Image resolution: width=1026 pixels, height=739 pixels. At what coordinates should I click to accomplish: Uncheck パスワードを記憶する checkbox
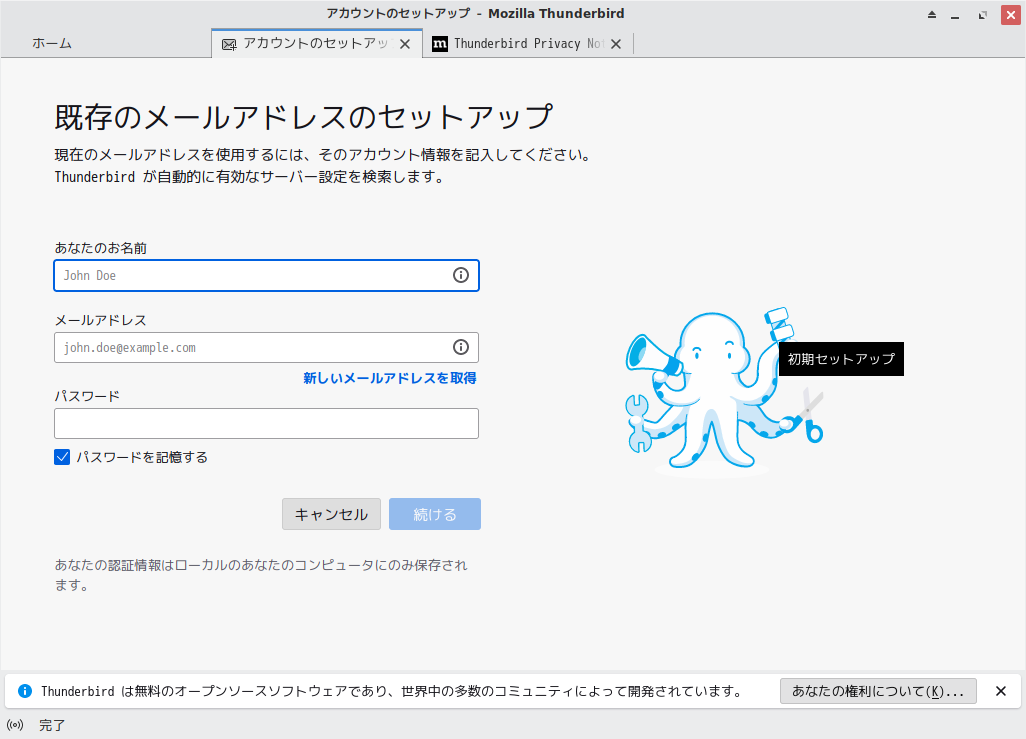[62, 457]
